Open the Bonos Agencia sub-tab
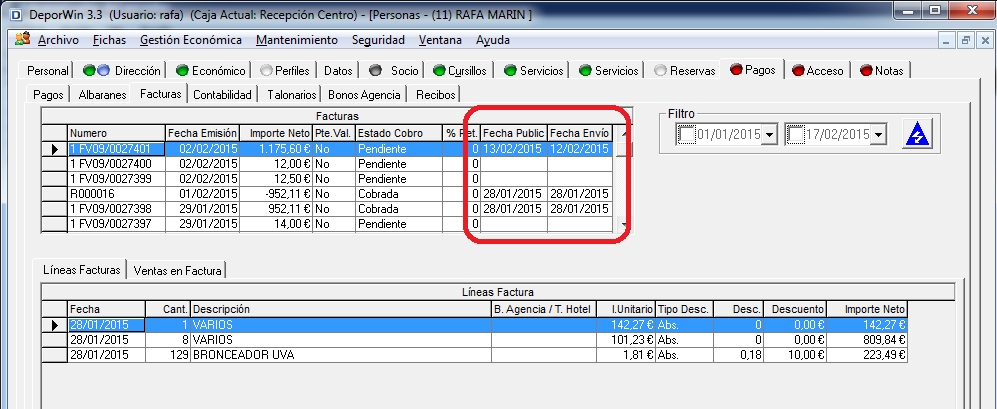 (364, 95)
